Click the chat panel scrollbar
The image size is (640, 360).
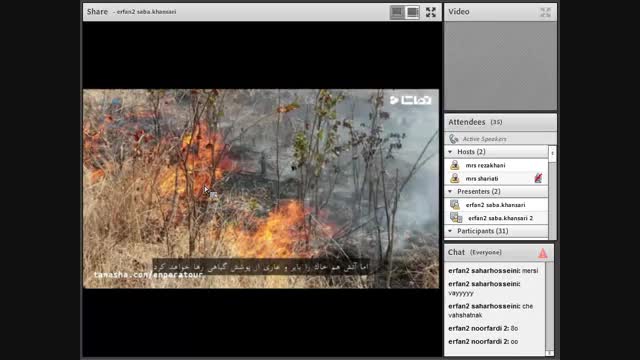550,309
